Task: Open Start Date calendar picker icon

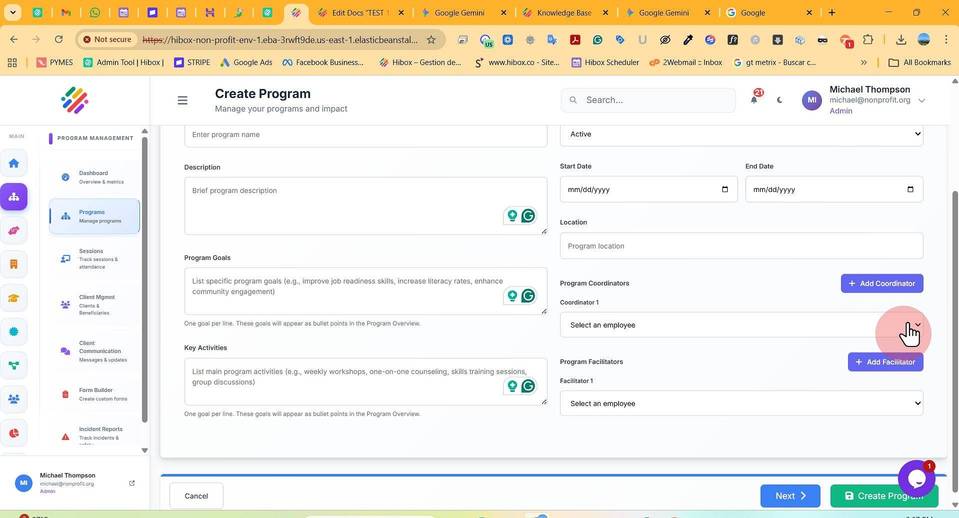Action: (x=725, y=189)
